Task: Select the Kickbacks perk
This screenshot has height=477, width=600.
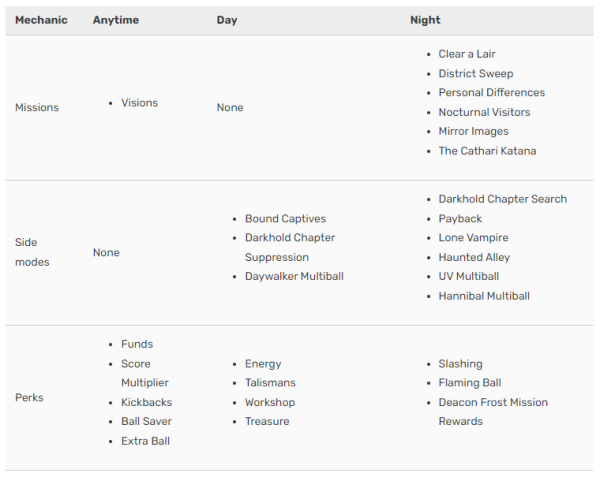Action: (146, 402)
